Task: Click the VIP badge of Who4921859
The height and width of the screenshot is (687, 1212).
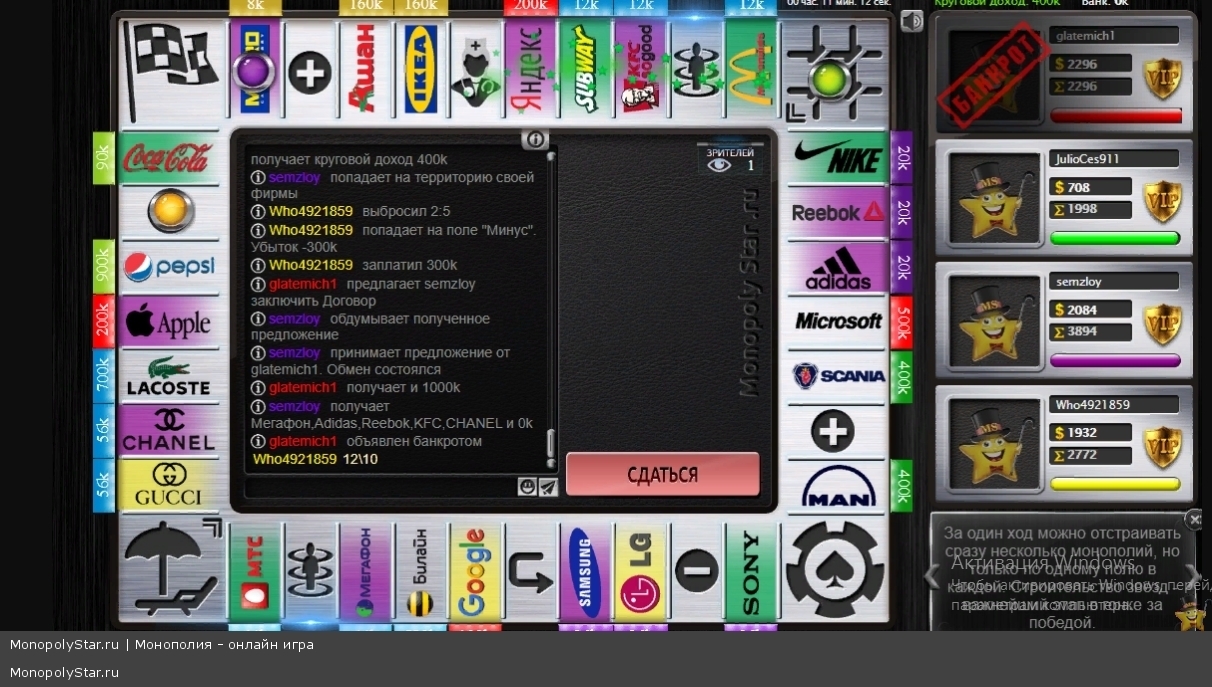Action: click(1162, 447)
